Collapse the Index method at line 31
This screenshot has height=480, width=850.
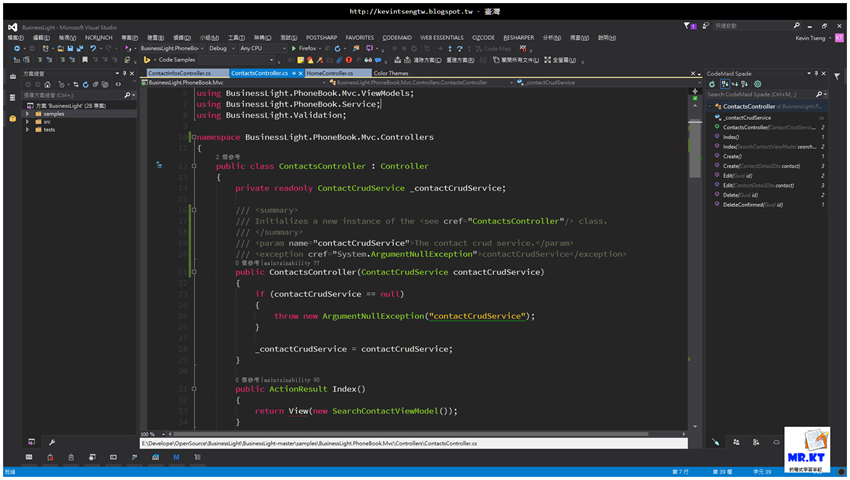point(194,389)
